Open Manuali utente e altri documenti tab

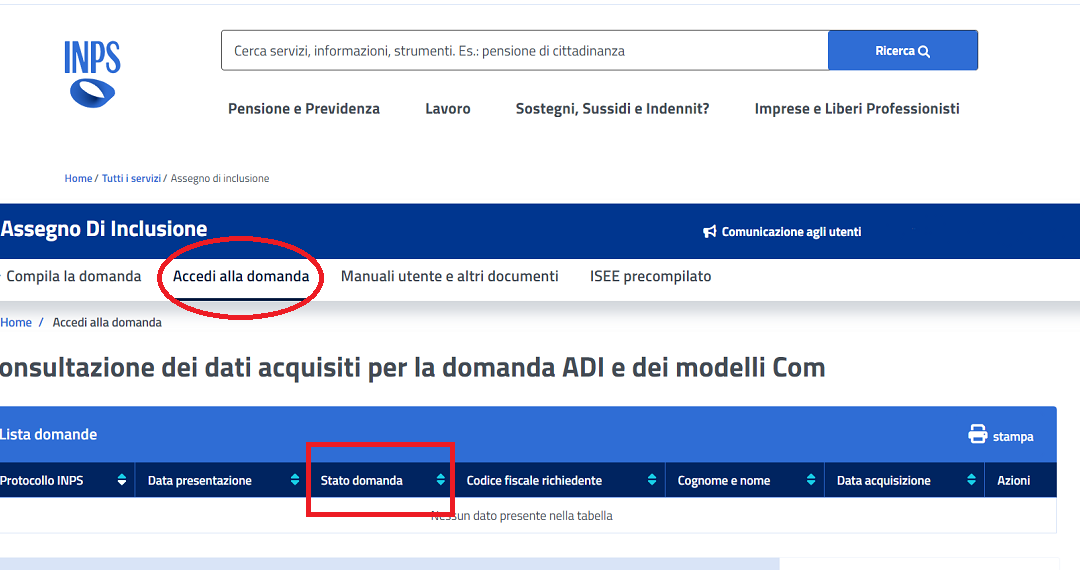pyautogui.click(x=450, y=276)
